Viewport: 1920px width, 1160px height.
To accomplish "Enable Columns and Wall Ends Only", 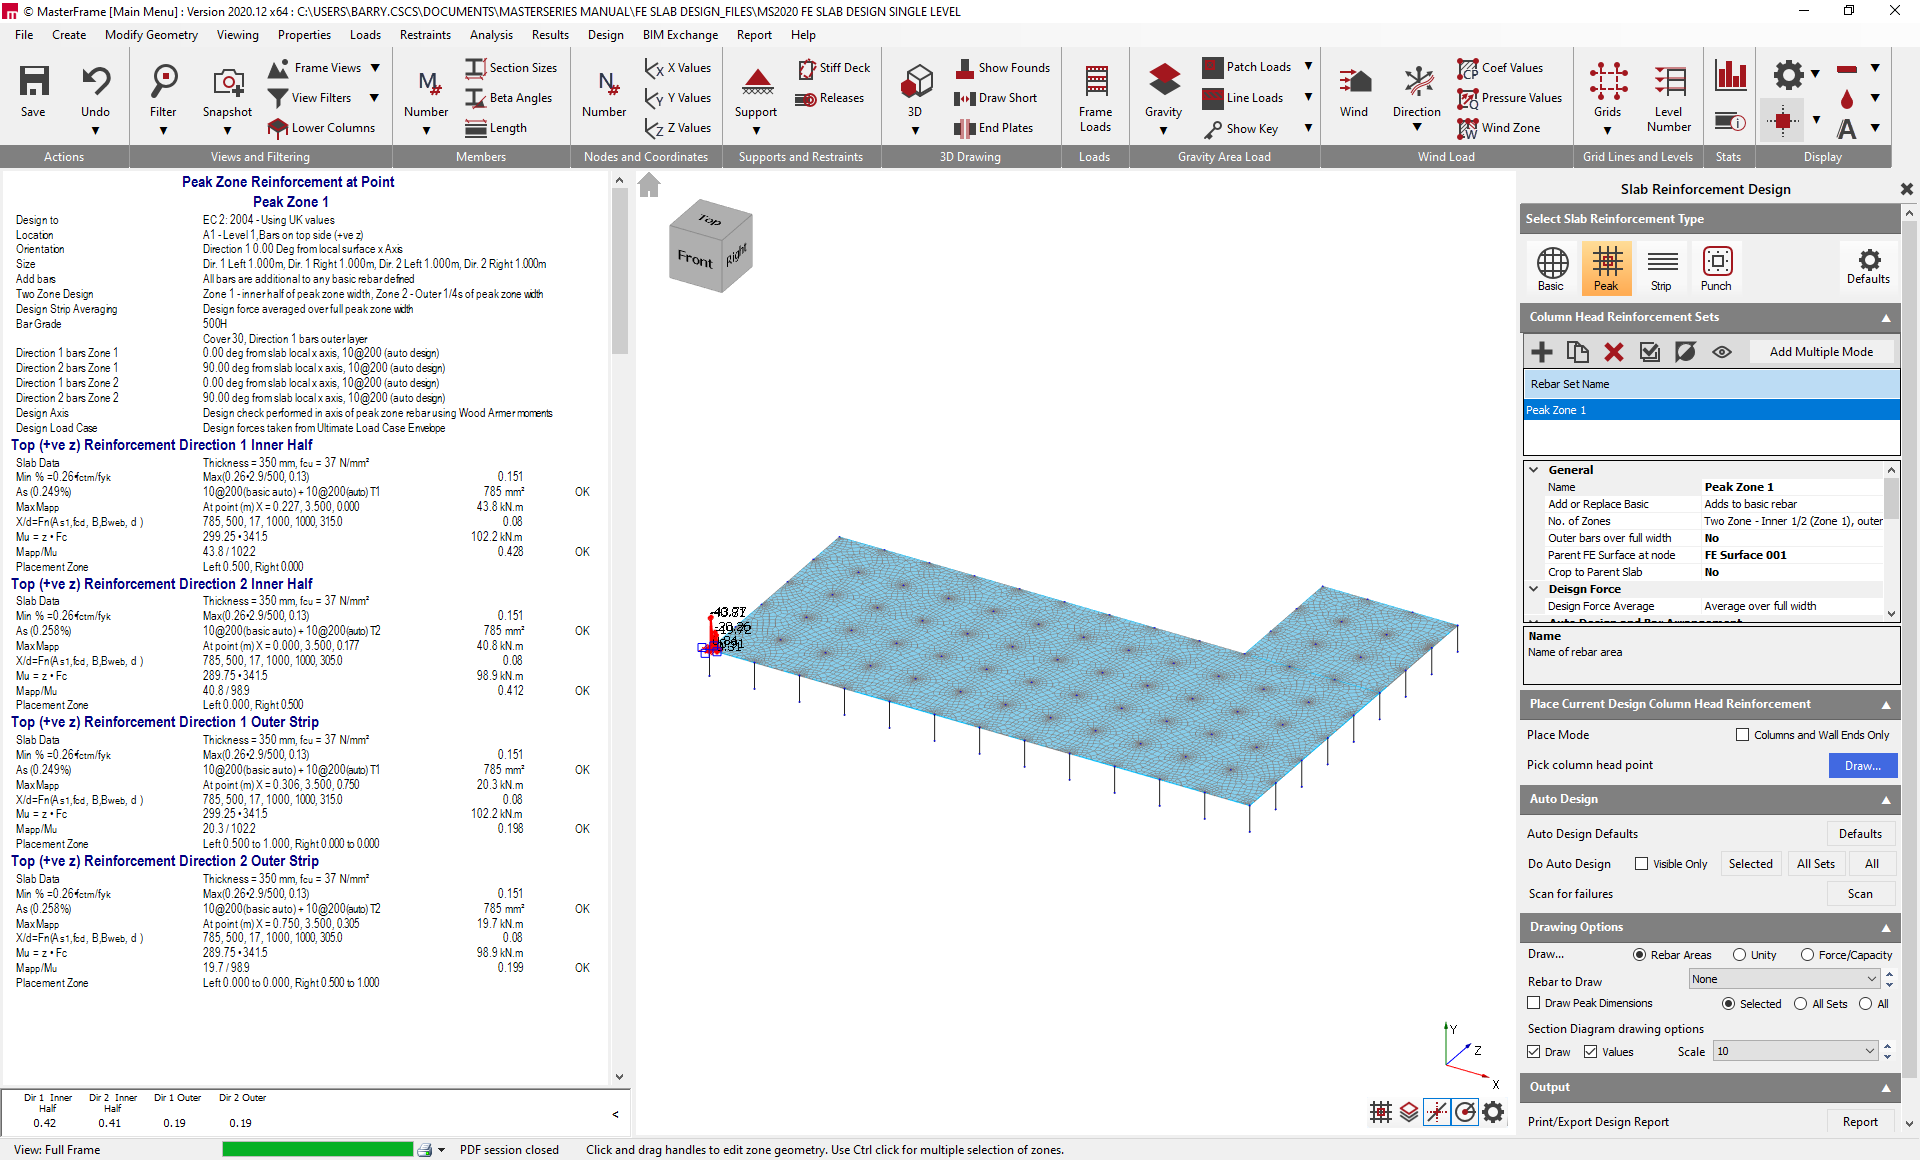I will pos(1743,735).
